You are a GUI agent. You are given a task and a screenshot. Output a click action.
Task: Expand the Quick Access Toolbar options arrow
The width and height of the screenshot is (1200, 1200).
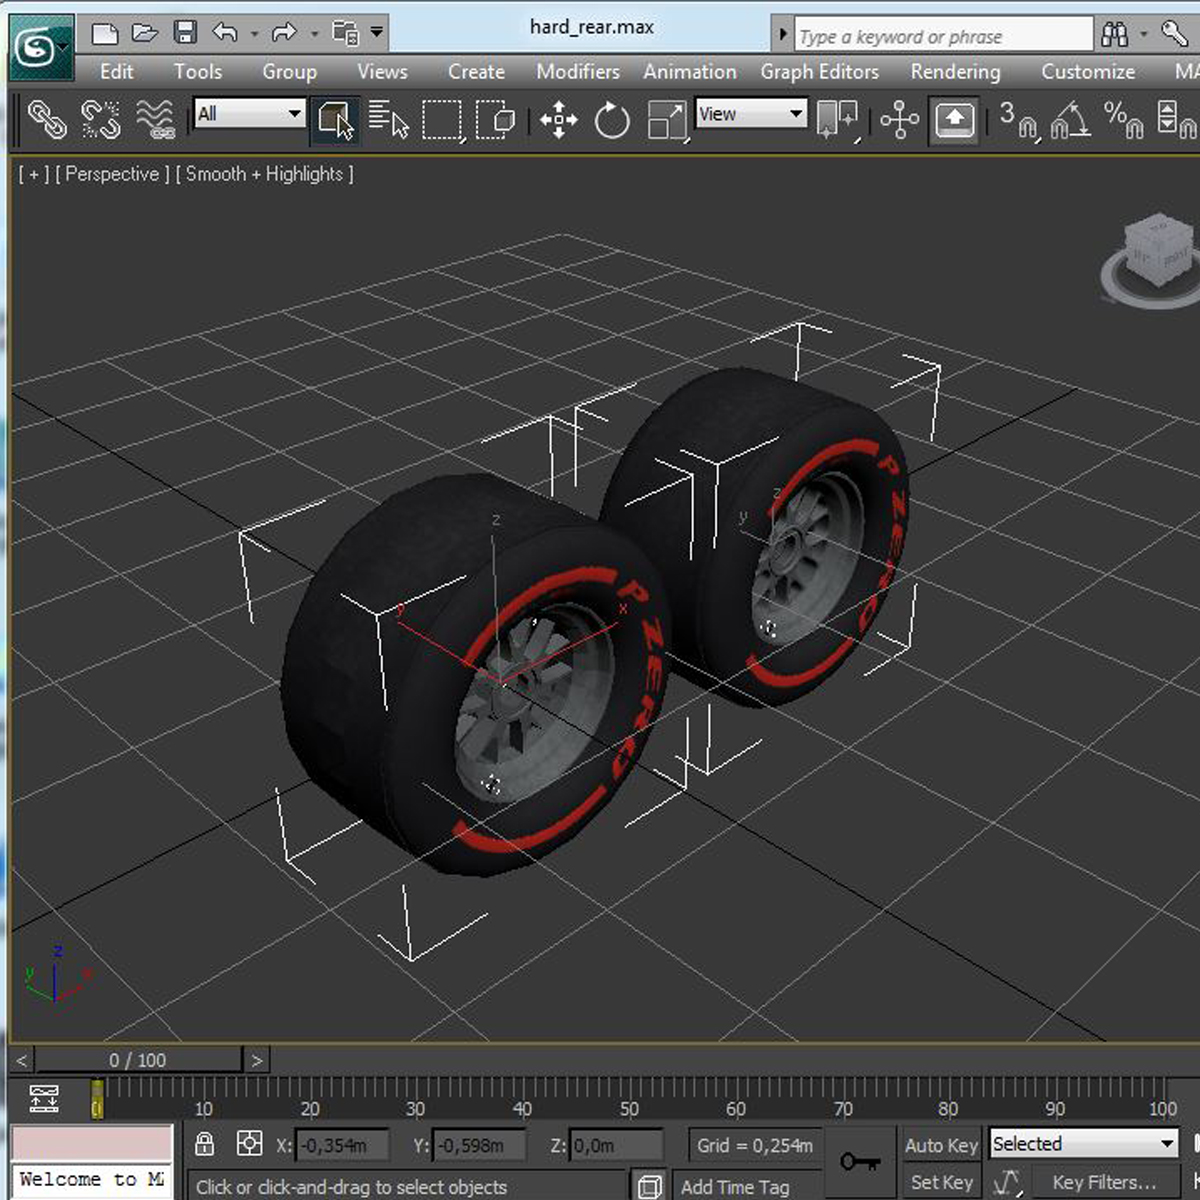(x=377, y=33)
